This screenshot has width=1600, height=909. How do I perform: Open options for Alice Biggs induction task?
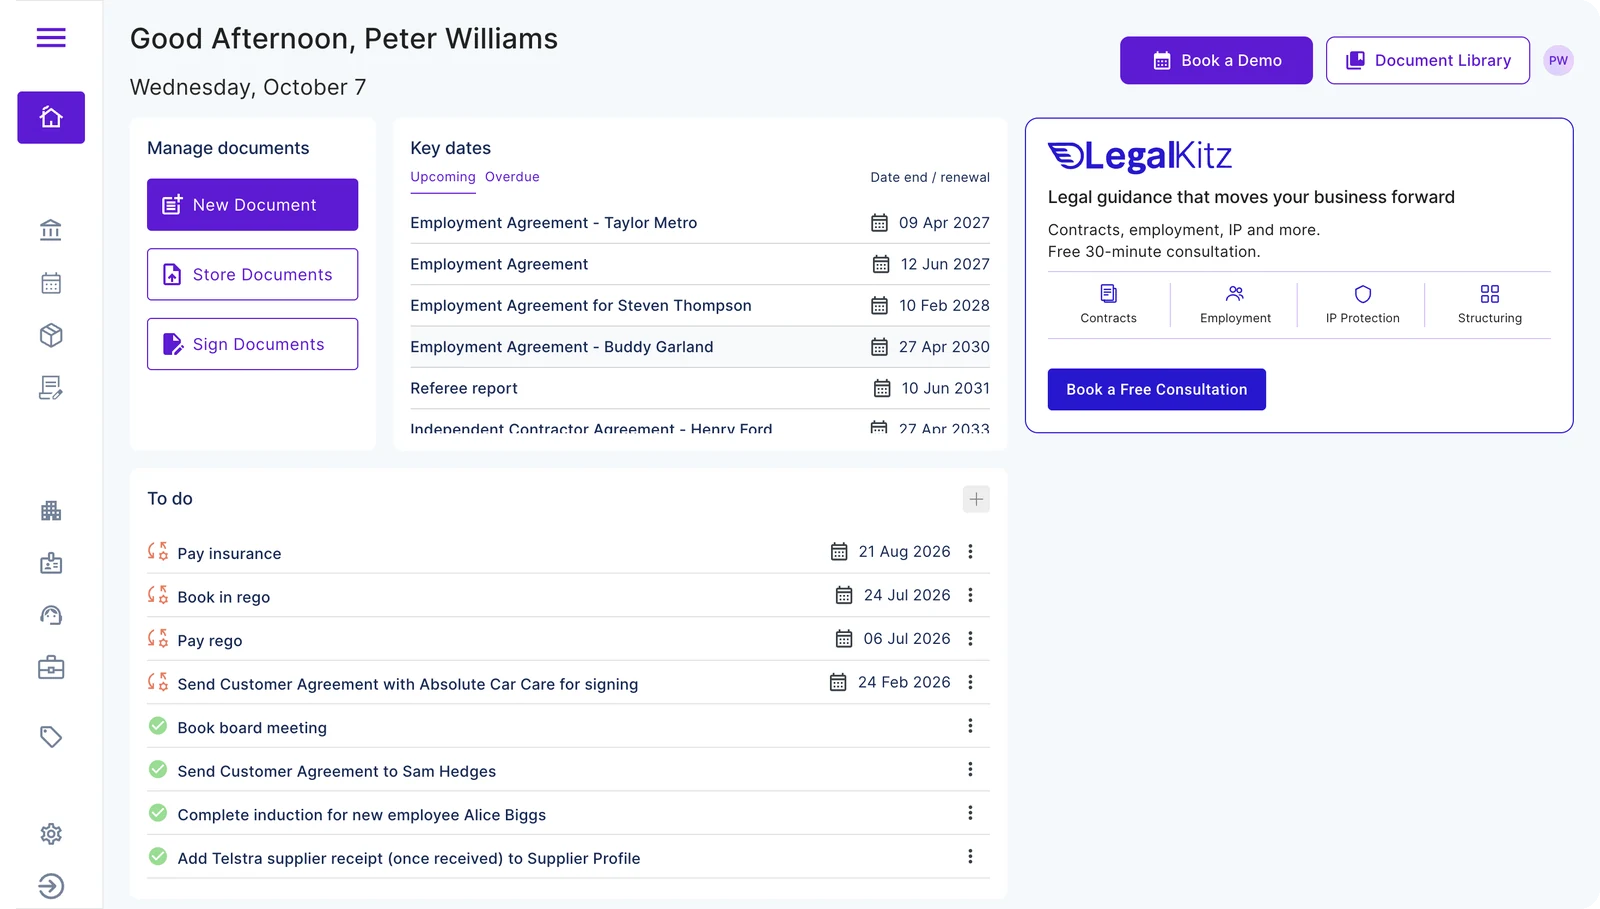[970, 813]
